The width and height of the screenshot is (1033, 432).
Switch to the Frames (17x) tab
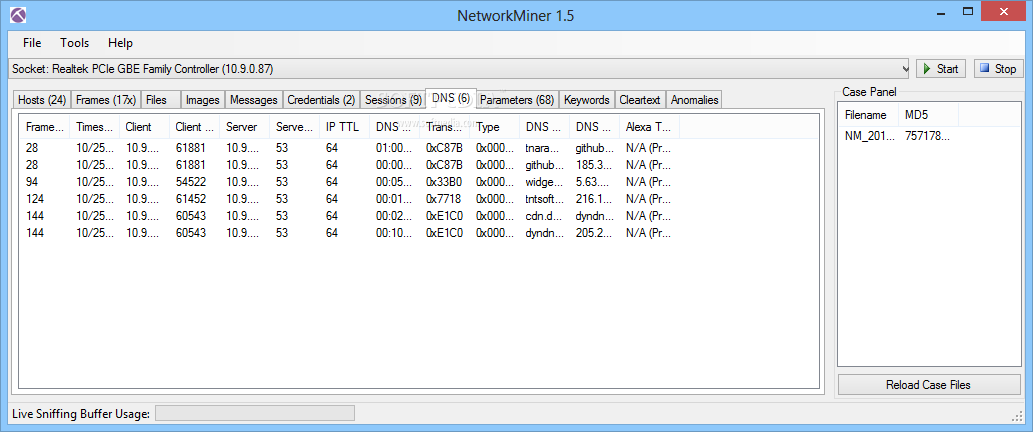pos(106,100)
